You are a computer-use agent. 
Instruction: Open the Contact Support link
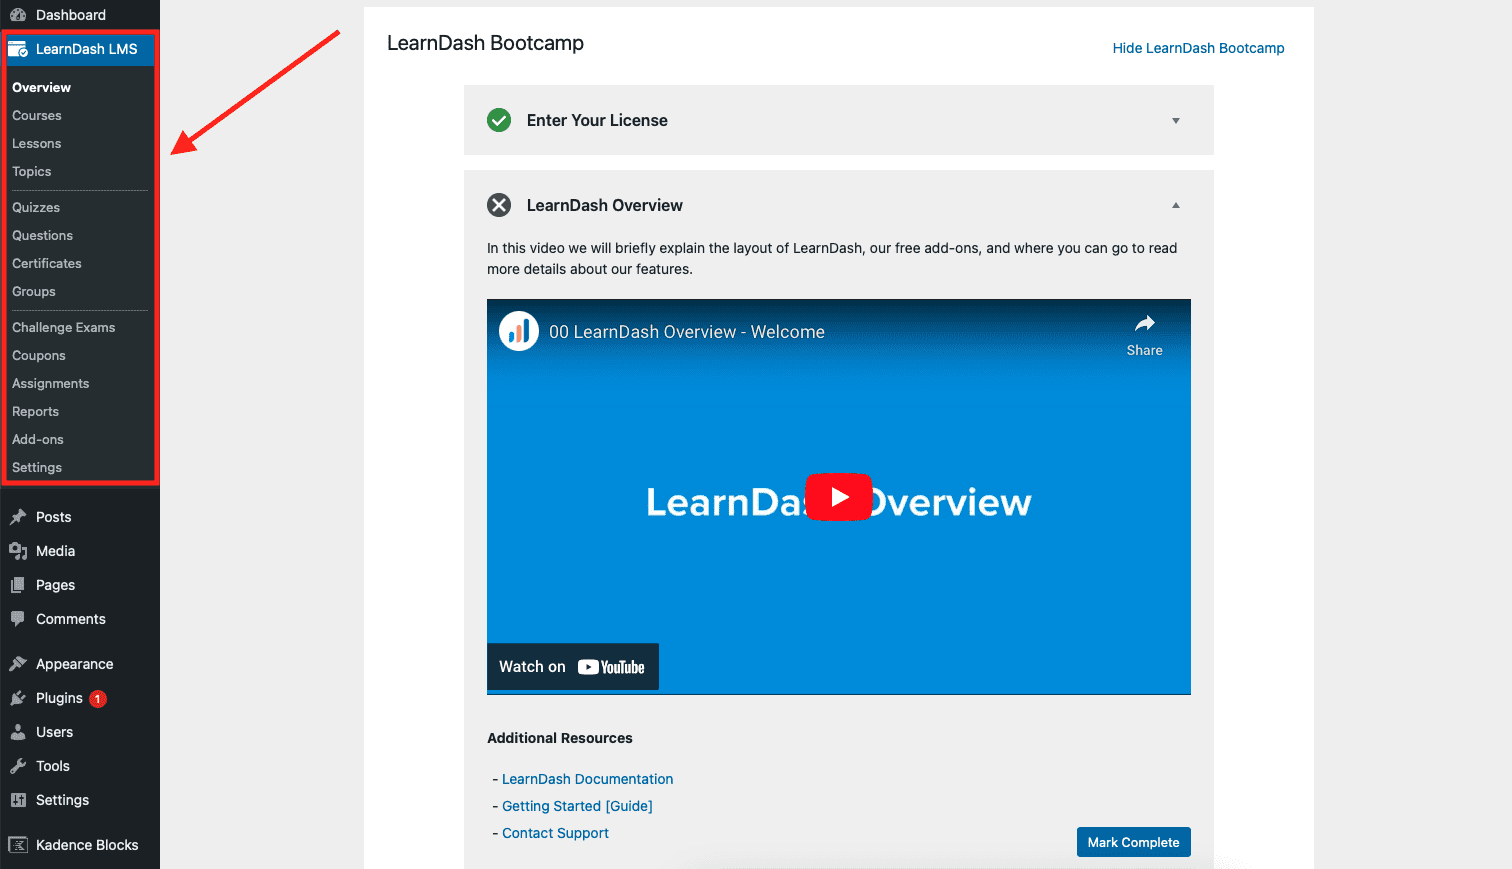tap(555, 833)
